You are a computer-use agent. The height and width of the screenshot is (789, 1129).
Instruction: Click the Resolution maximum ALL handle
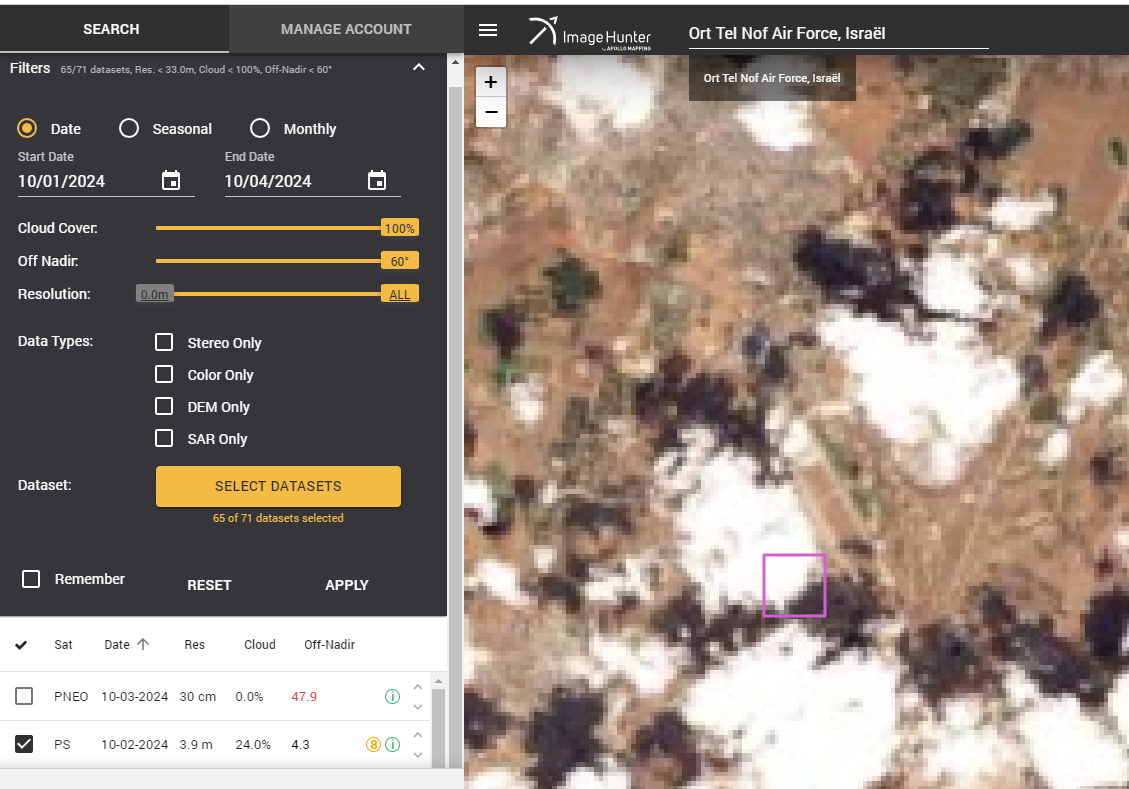pos(400,294)
